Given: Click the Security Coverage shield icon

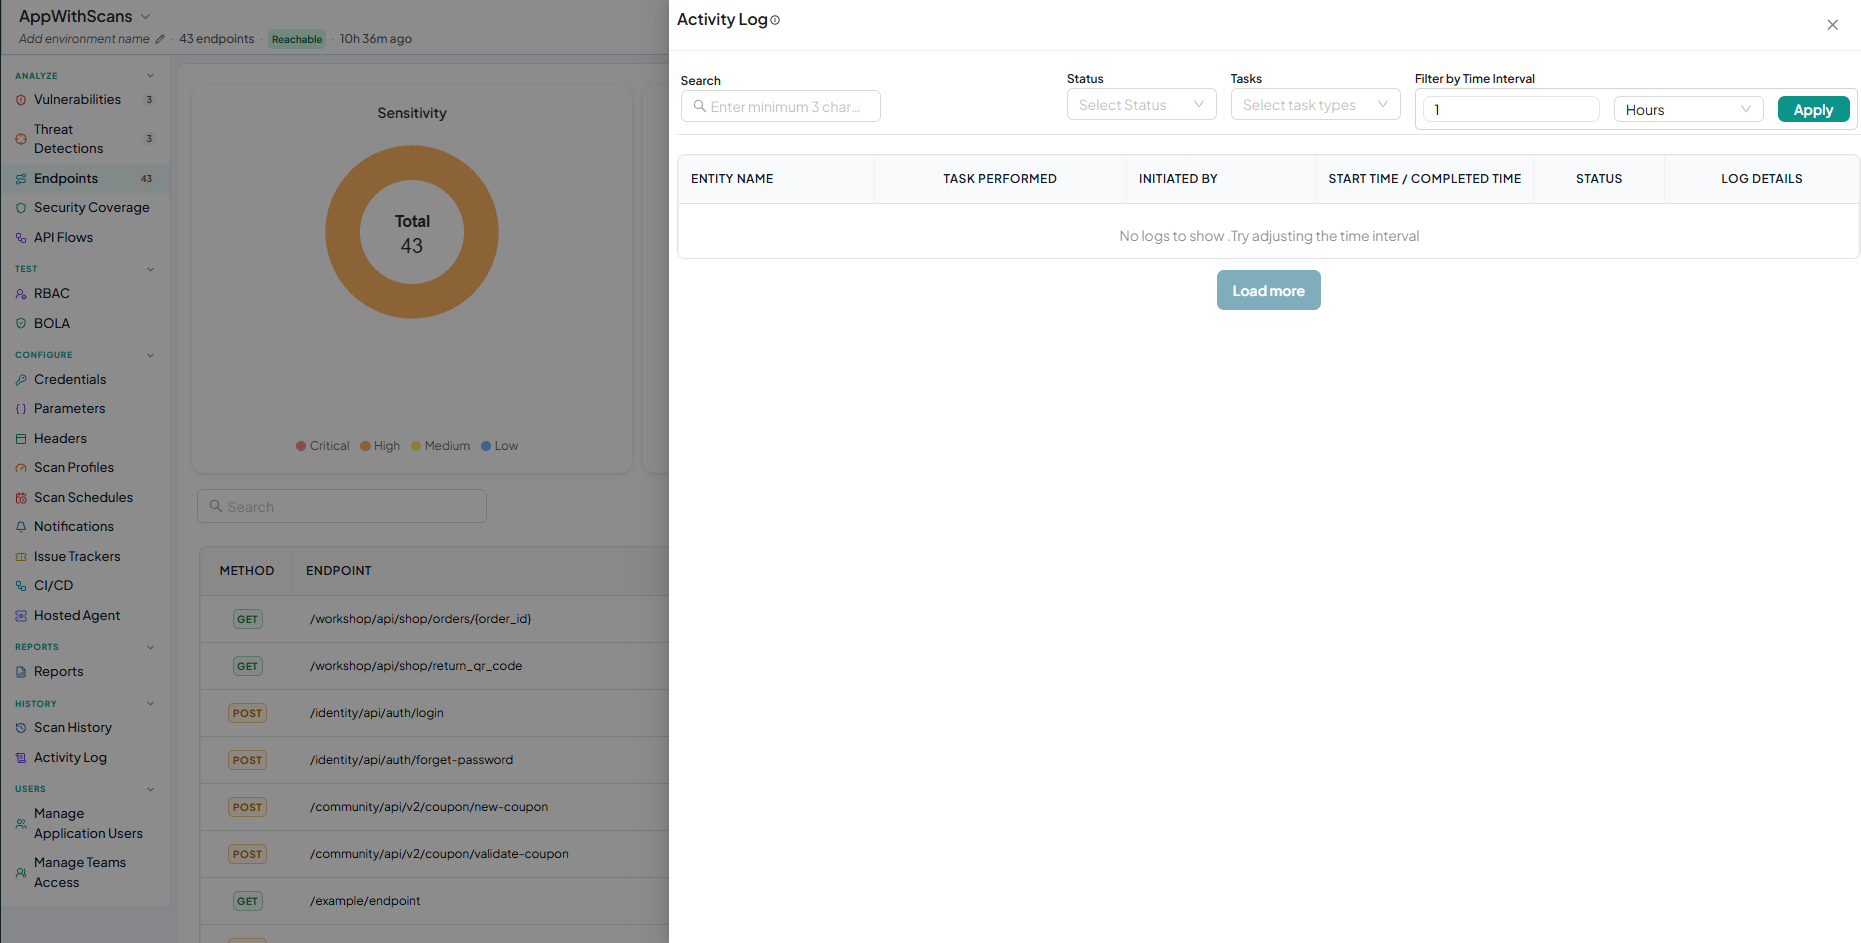Looking at the screenshot, I should [21, 208].
